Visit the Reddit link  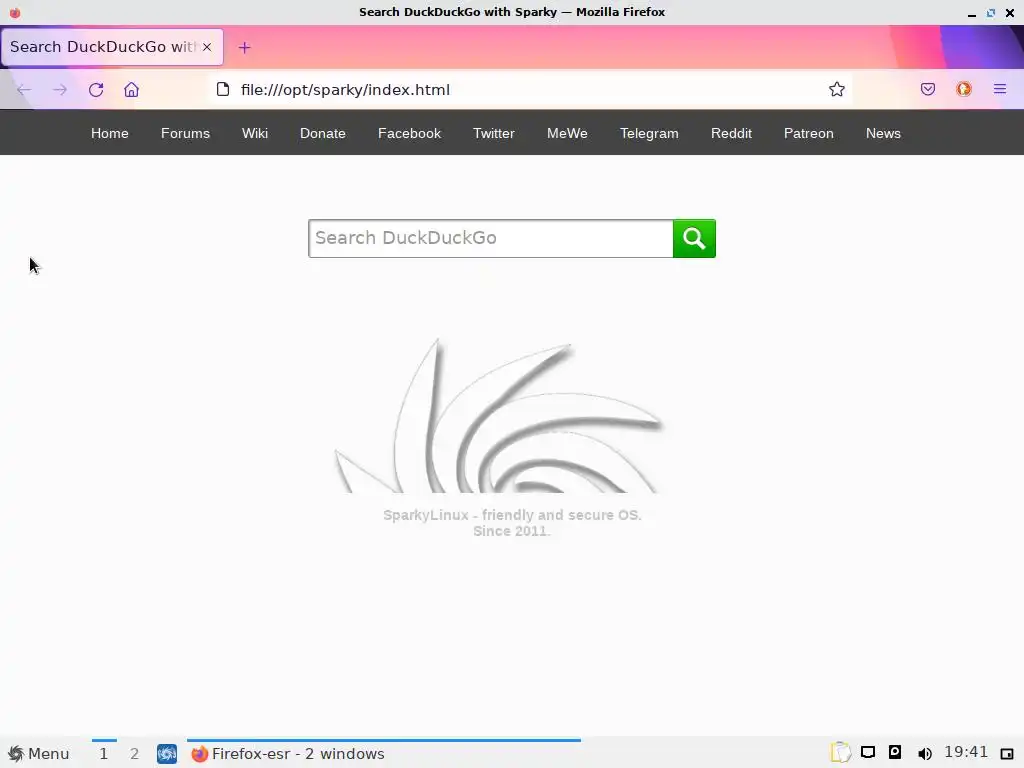coord(731,133)
